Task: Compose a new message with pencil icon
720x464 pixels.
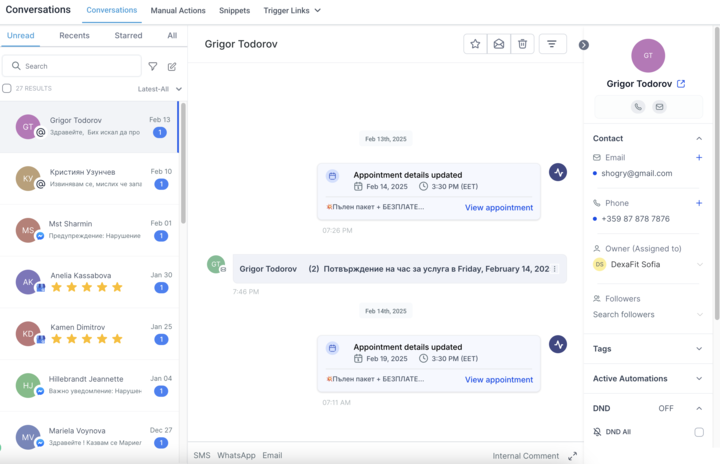Action: point(172,66)
